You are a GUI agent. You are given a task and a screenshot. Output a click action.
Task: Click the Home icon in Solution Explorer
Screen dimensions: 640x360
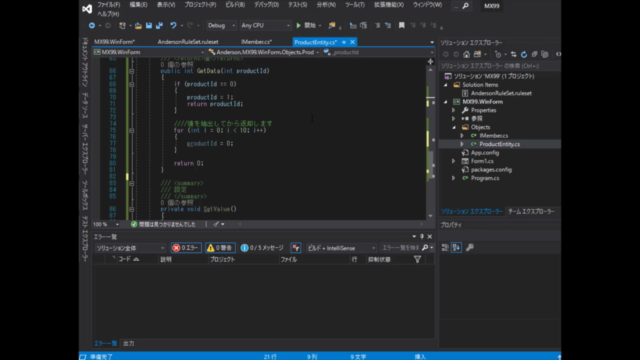click(466, 54)
